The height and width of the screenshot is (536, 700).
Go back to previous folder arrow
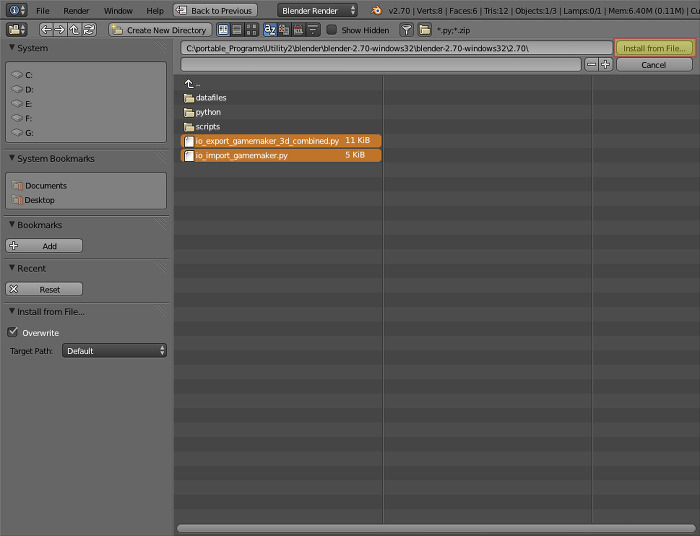[x=46, y=30]
